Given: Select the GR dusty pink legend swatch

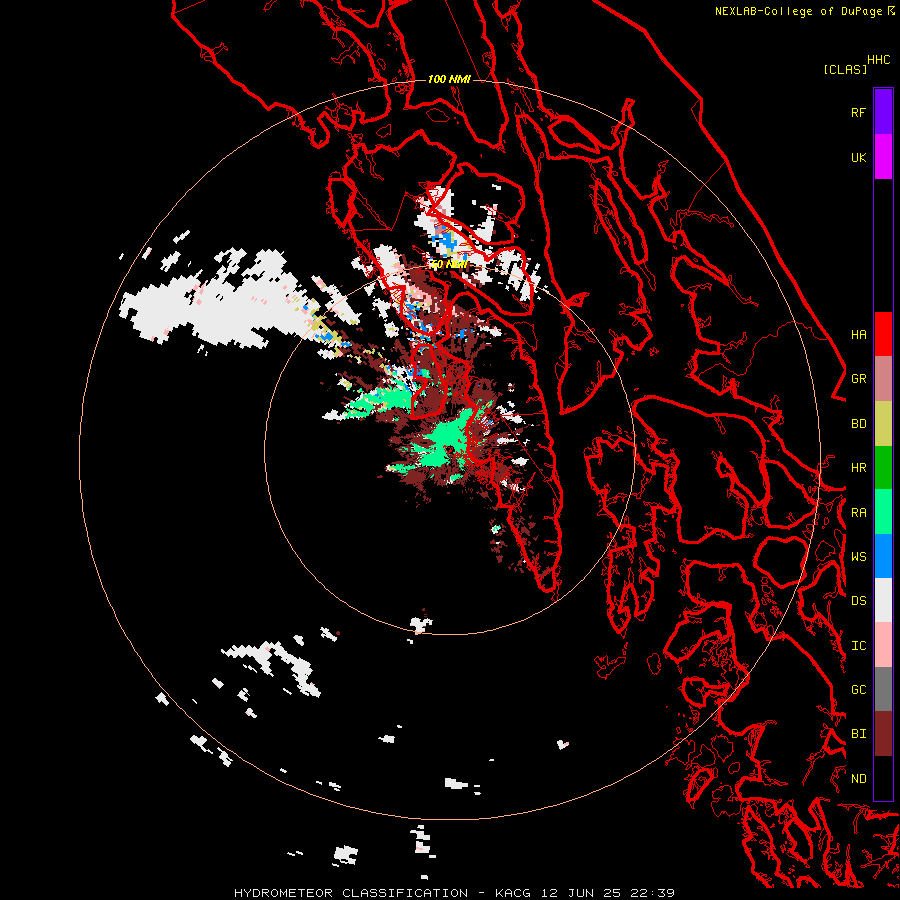Looking at the screenshot, I should tap(883, 379).
